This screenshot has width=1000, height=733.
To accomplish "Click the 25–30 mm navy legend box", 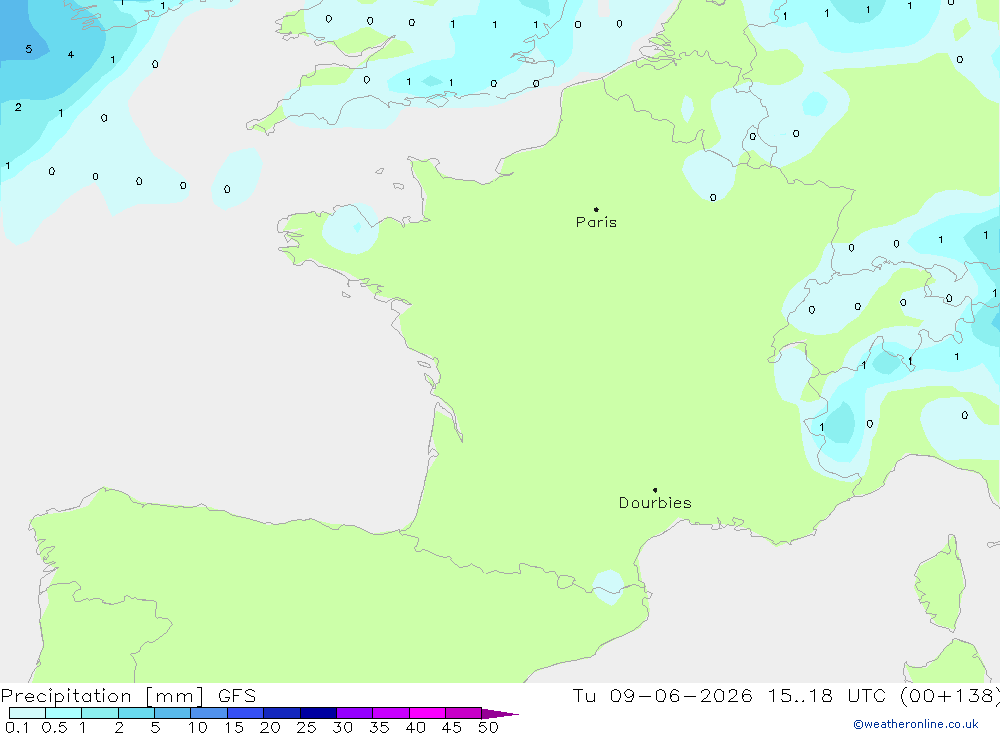I will coord(318,713).
